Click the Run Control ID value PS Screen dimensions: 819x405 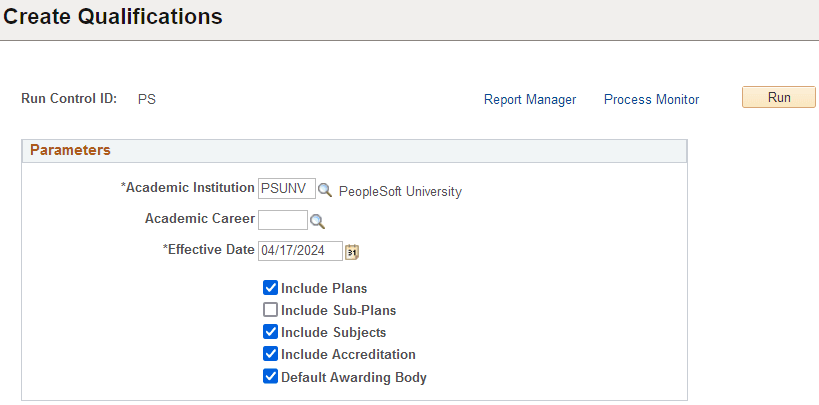pos(147,100)
